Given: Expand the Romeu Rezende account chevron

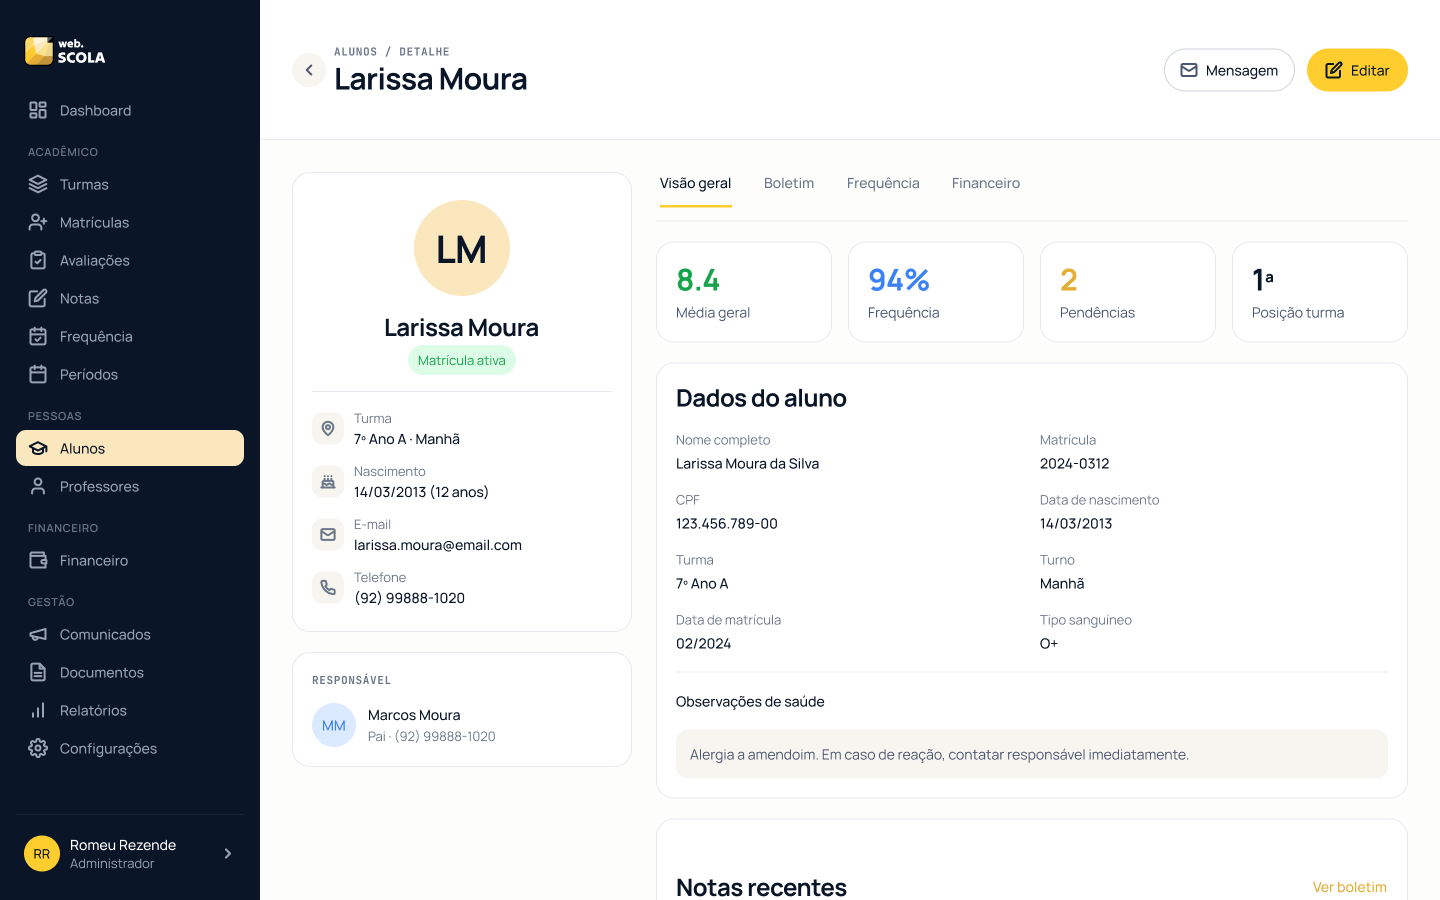Looking at the screenshot, I should coord(228,853).
